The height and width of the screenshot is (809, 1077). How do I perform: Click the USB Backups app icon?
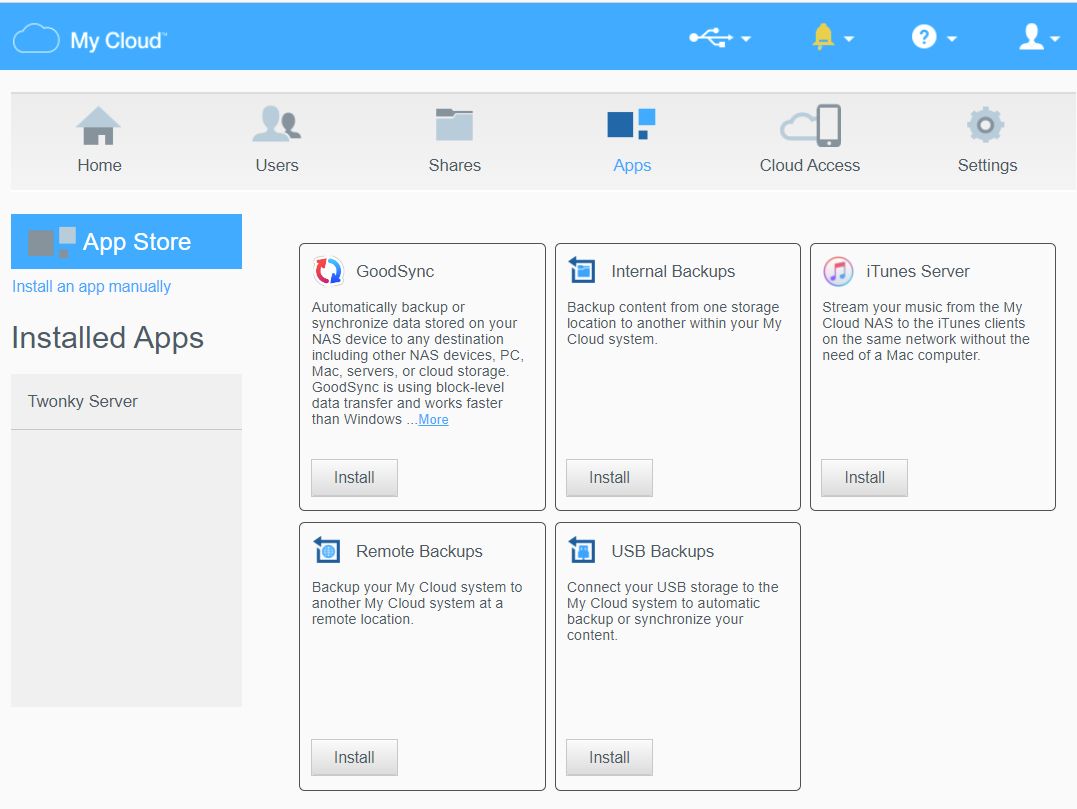(x=582, y=550)
